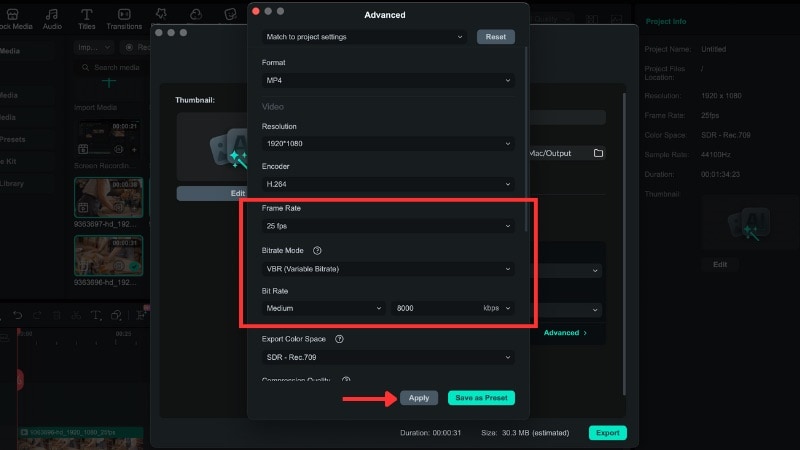
Task: Click the Undo arrow in timeline toolbar
Action: 17,316
